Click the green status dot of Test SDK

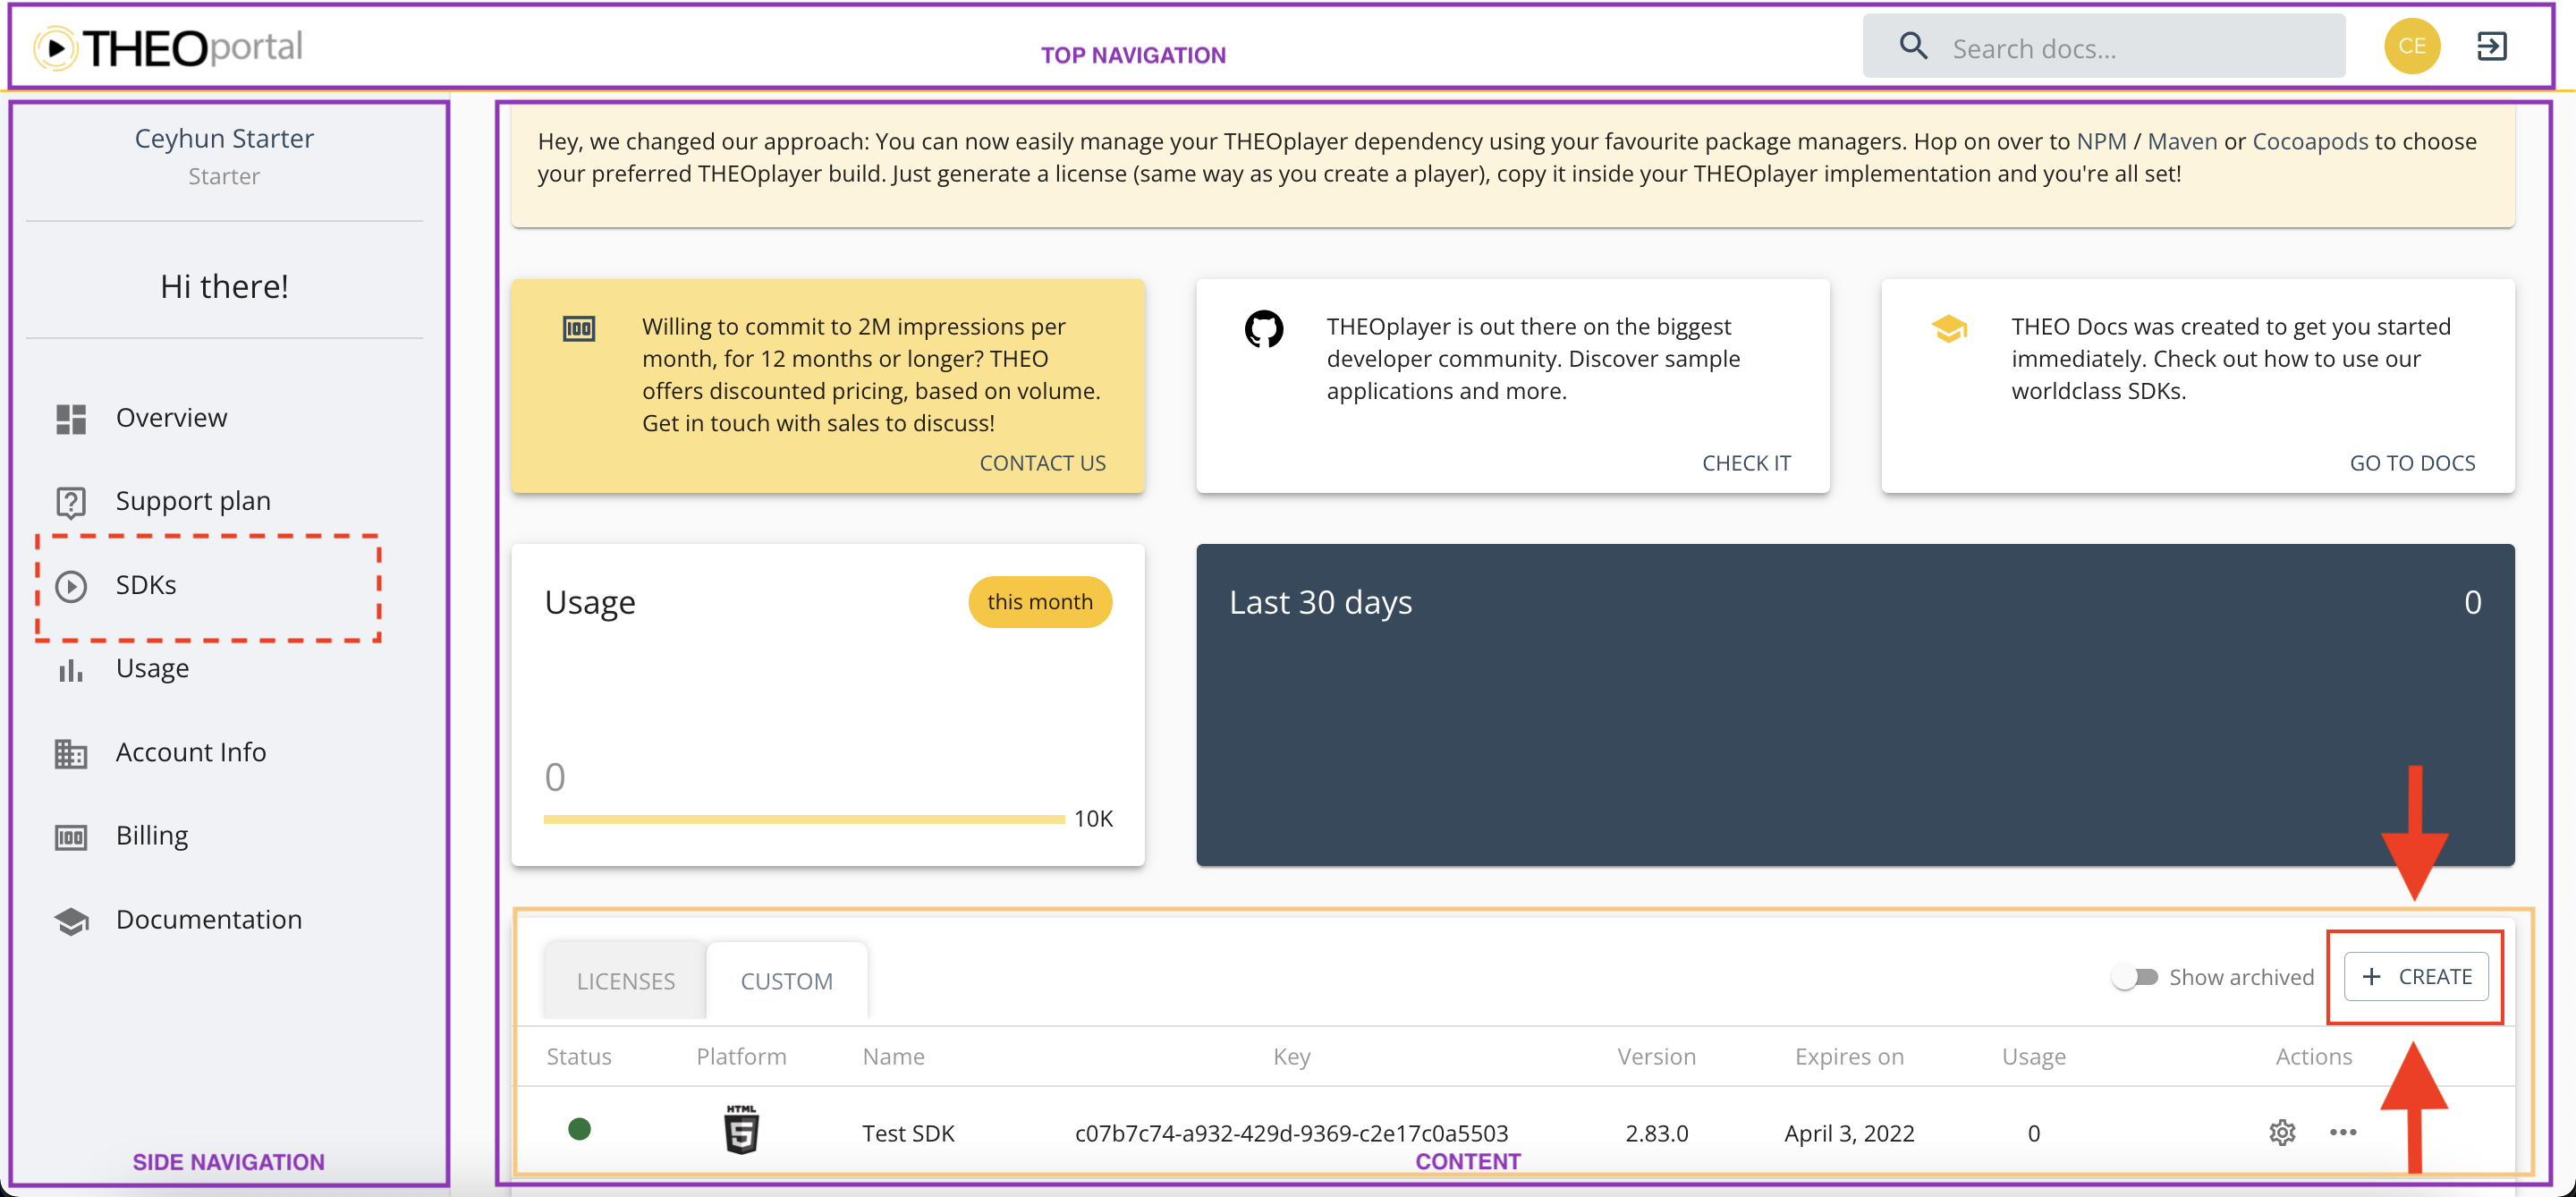coord(580,1131)
